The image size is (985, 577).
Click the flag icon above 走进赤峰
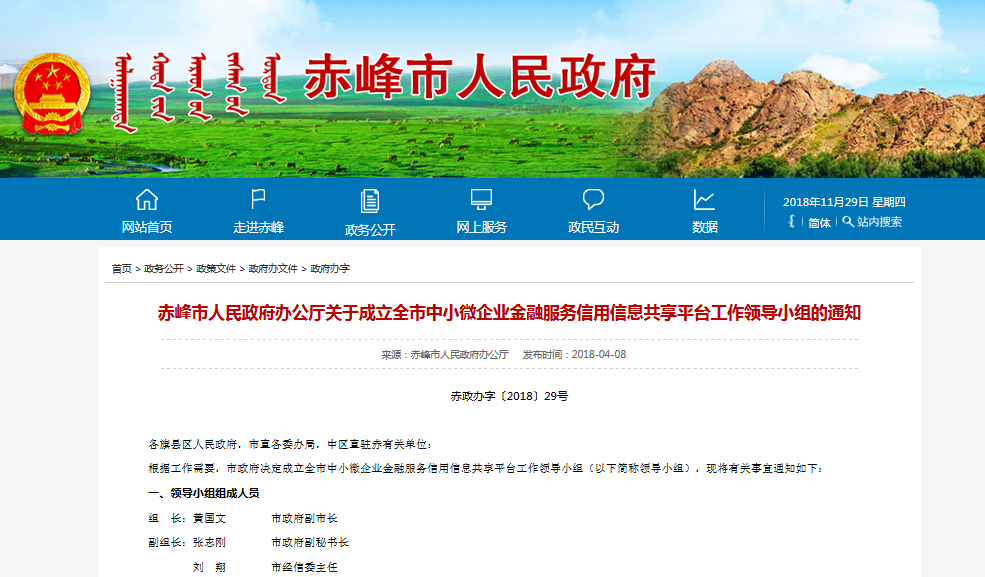[x=258, y=199]
